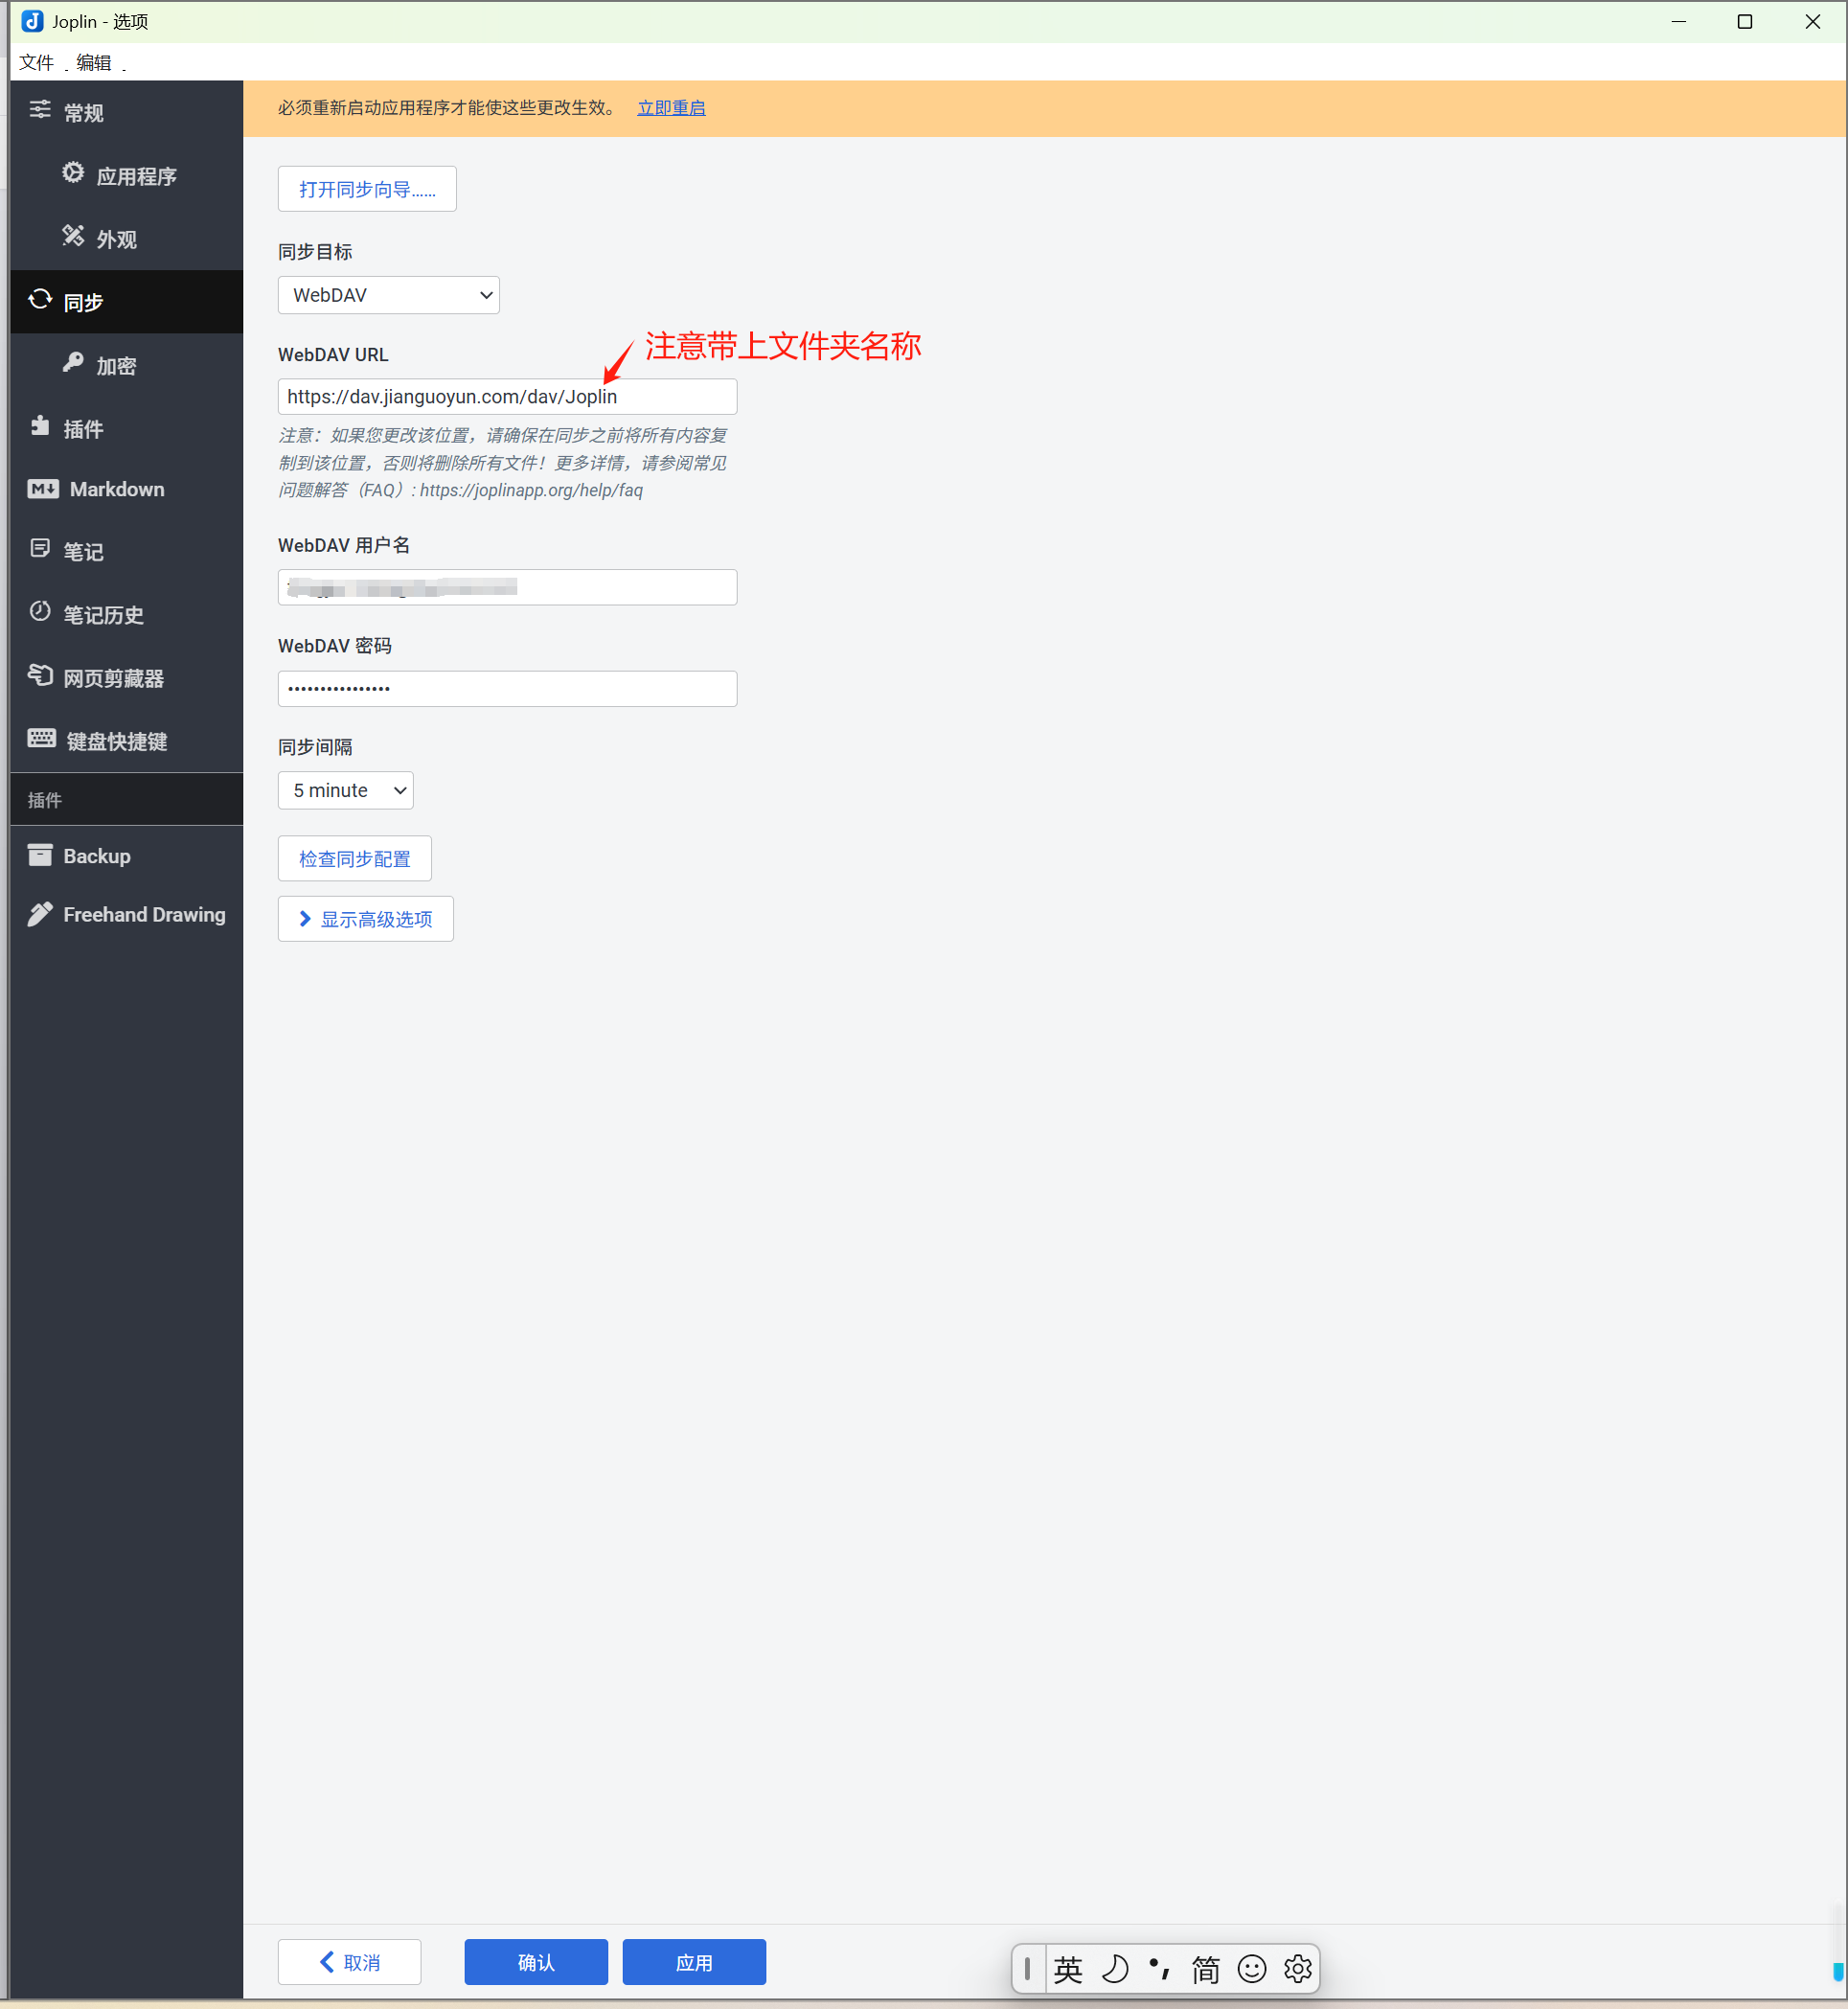
Task: Click the WebDAV 用户名 input field
Action: tap(508, 587)
